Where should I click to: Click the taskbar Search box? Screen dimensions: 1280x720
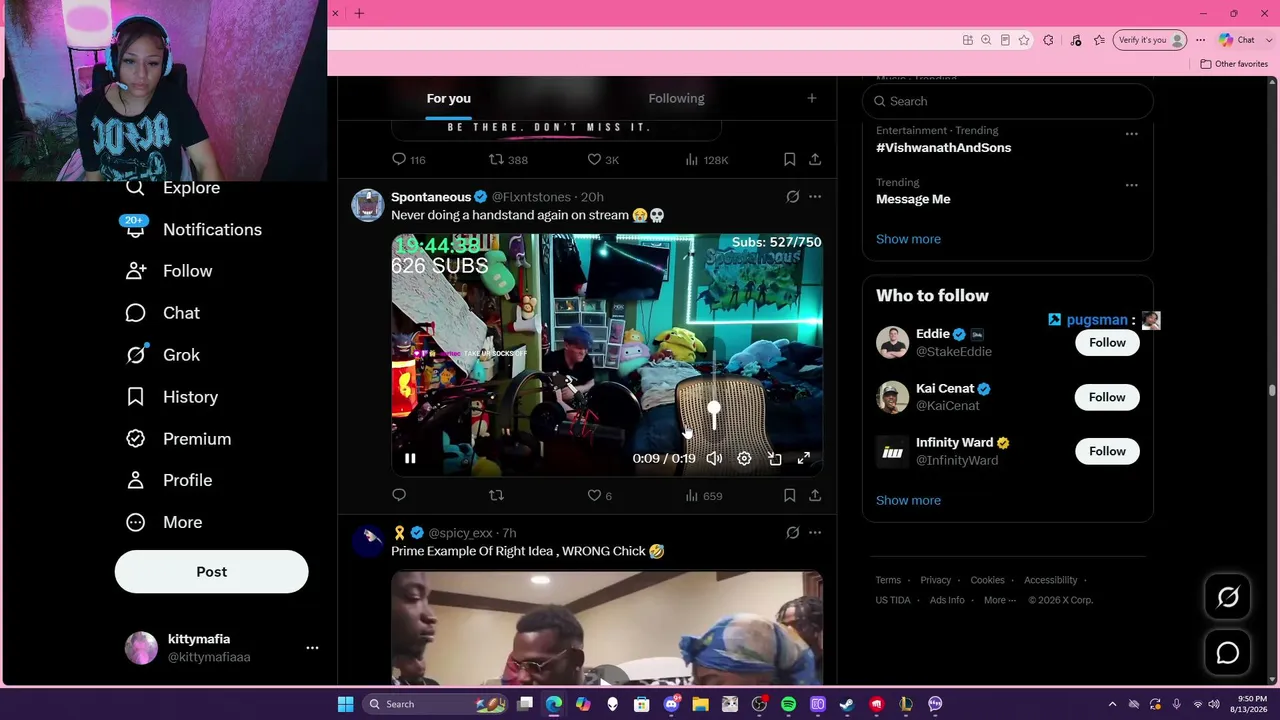(434, 704)
